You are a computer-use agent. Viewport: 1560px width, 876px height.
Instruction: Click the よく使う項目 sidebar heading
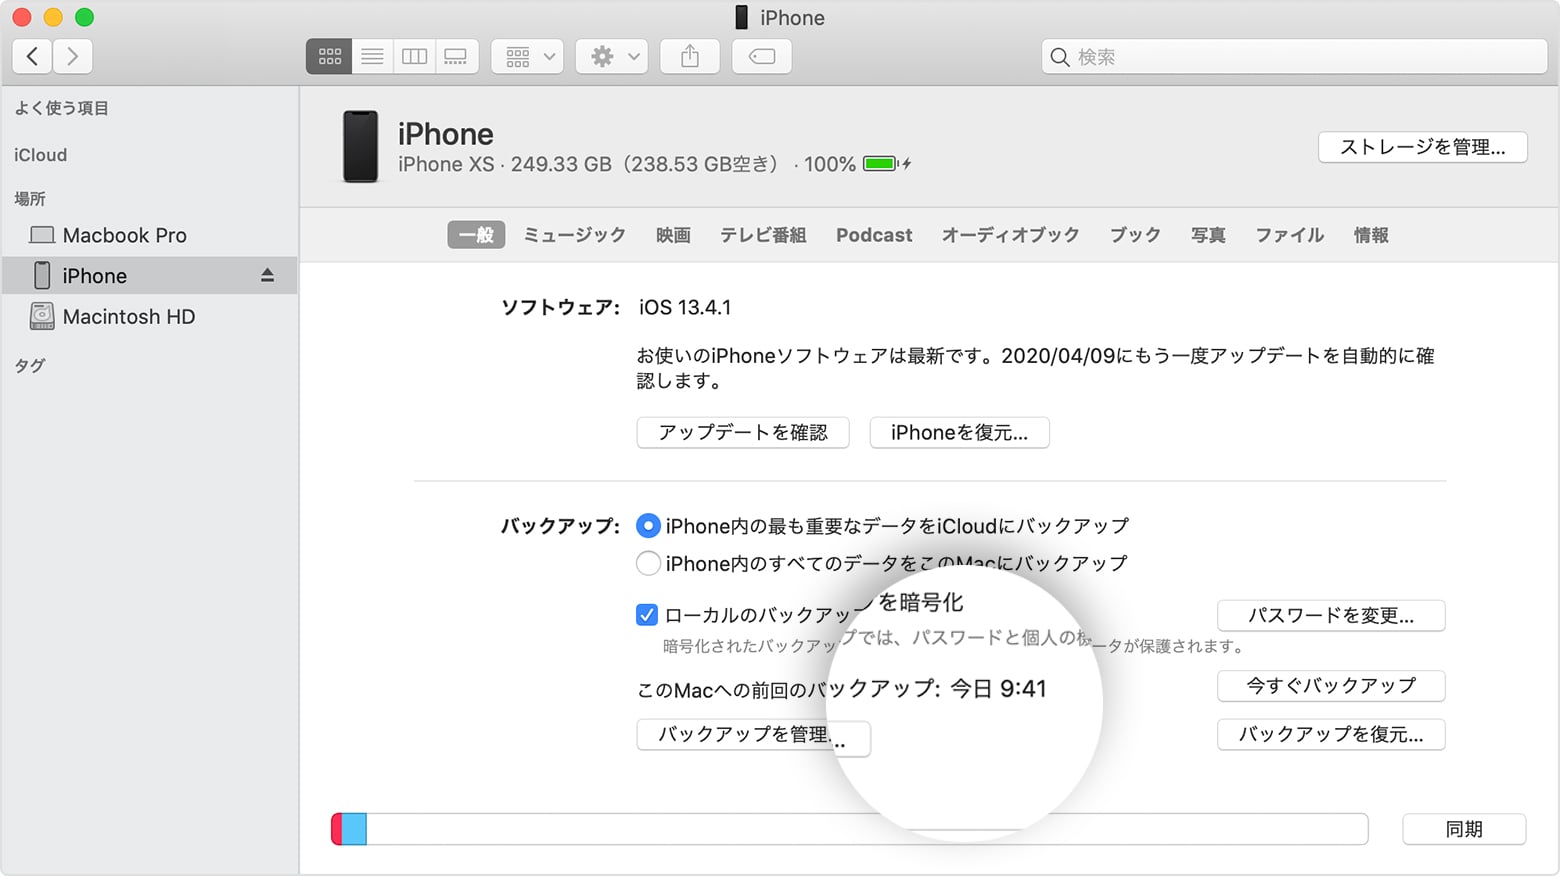point(62,108)
